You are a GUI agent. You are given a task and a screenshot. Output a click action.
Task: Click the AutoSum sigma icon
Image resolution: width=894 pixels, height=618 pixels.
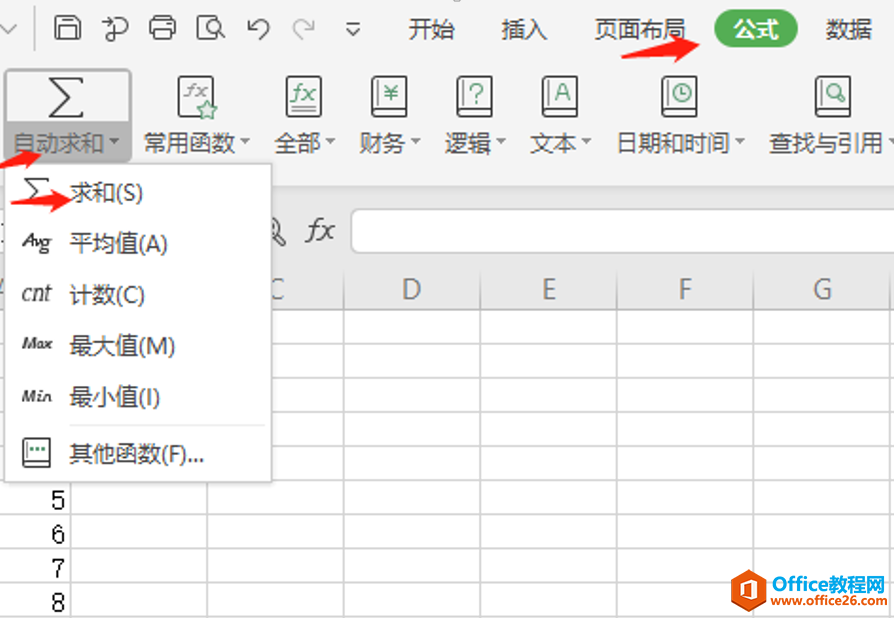(x=66, y=96)
